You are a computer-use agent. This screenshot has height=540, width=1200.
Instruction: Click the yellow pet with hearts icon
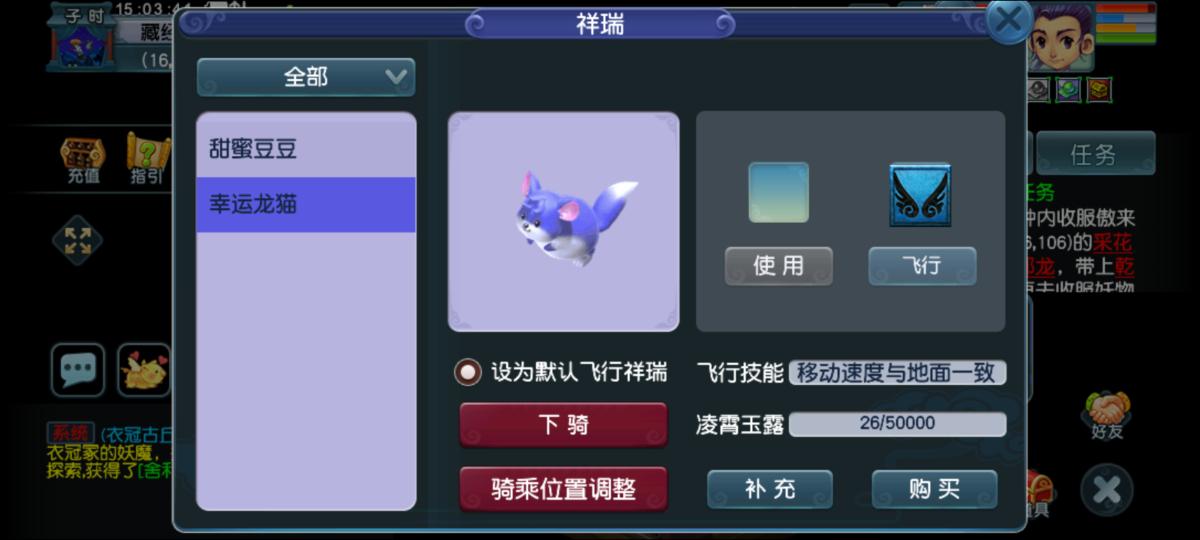pos(145,371)
